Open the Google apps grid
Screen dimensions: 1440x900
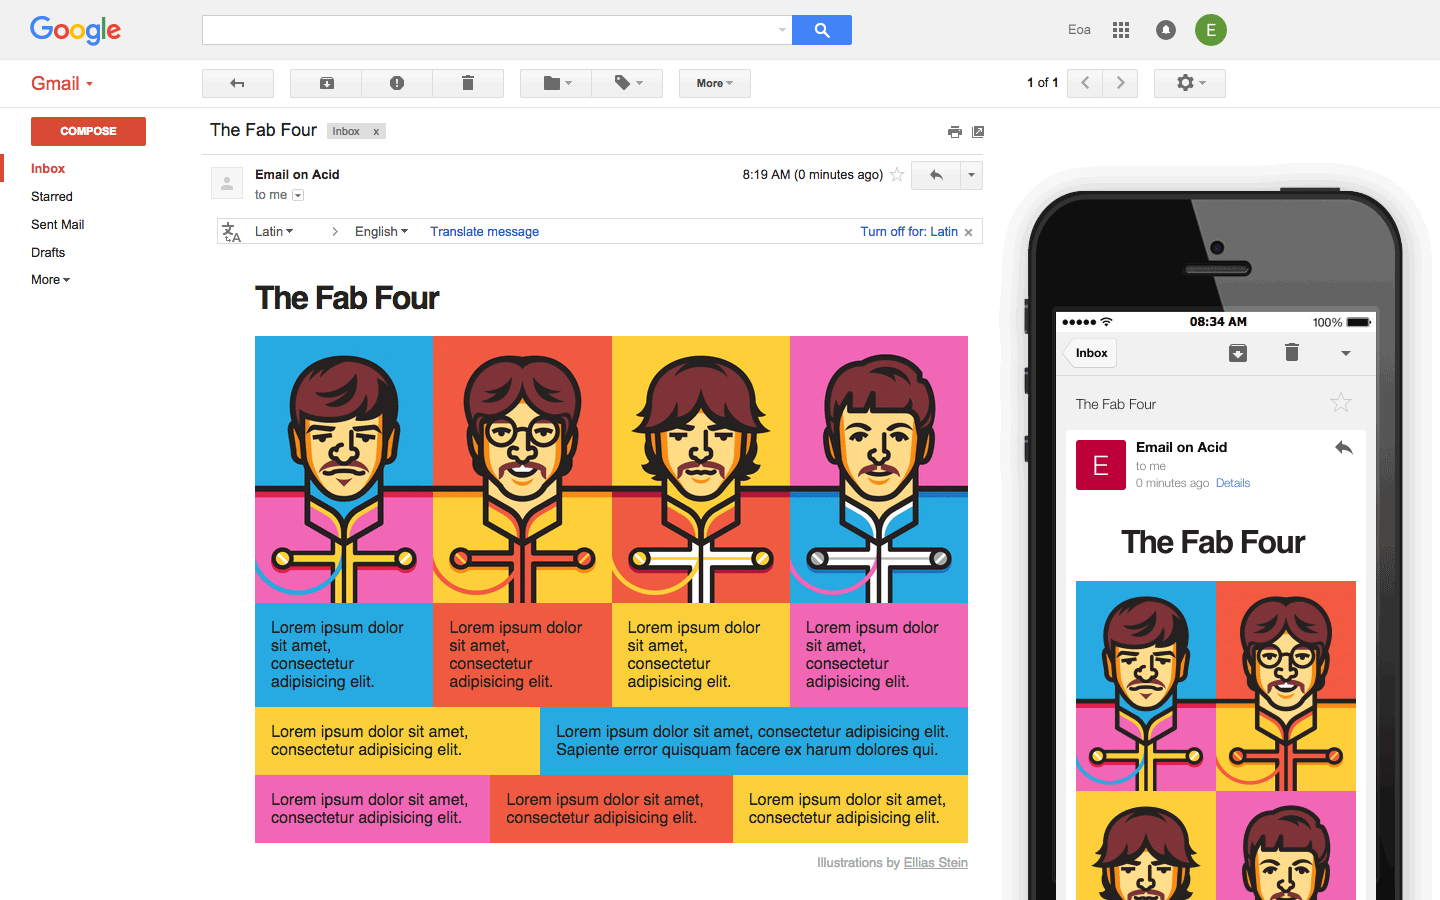[x=1121, y=30]
